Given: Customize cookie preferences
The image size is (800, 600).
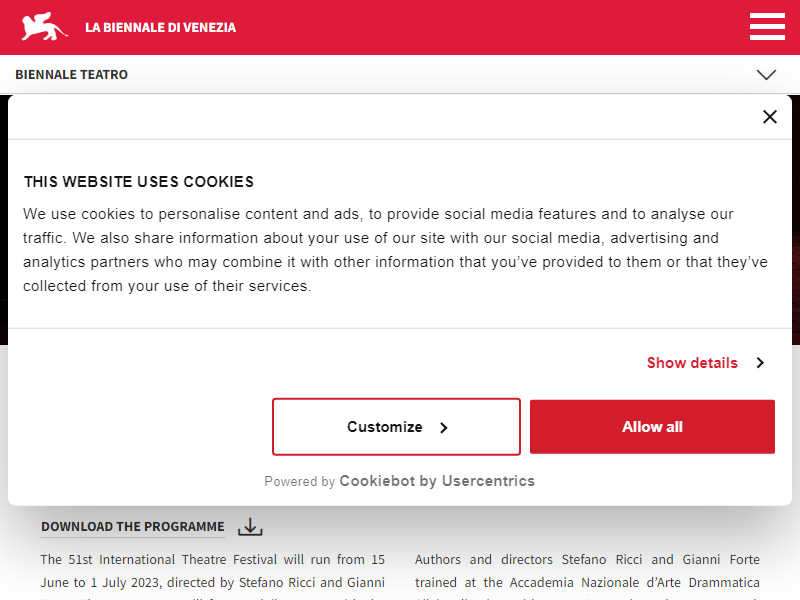Looking at the screenshot, I should [396, 427].
